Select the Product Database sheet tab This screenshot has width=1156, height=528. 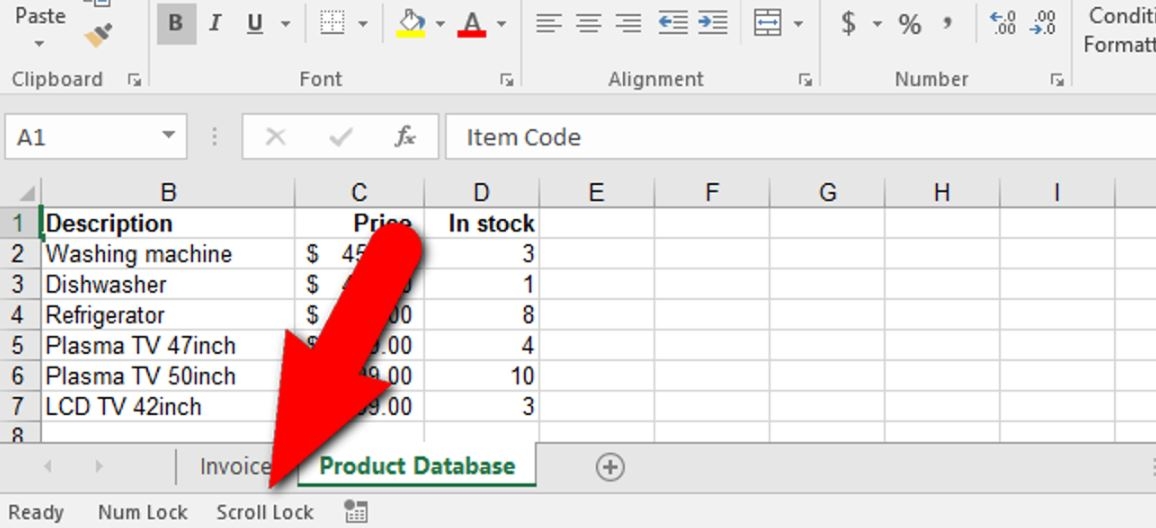pyautogui.click(x=417, y=466)
